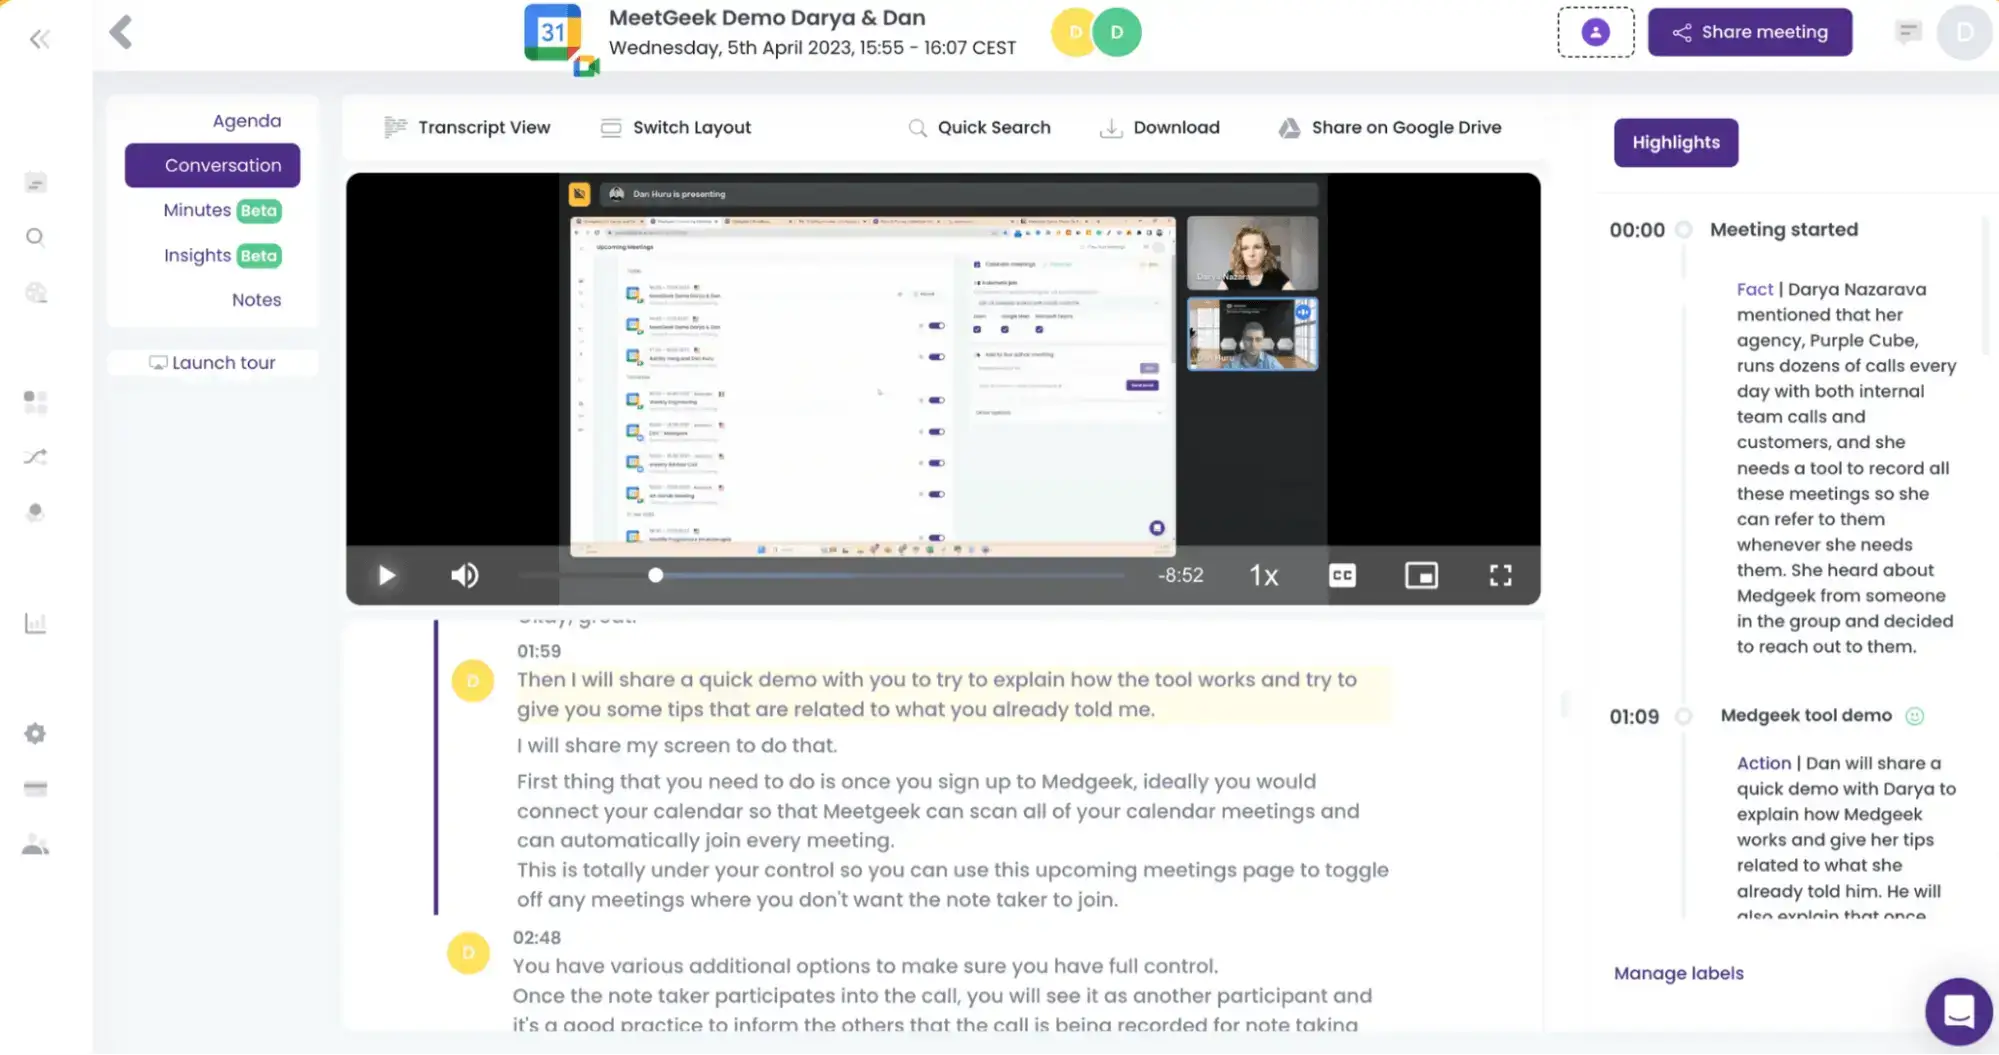Click the Share meeting button

point(1749,32)
